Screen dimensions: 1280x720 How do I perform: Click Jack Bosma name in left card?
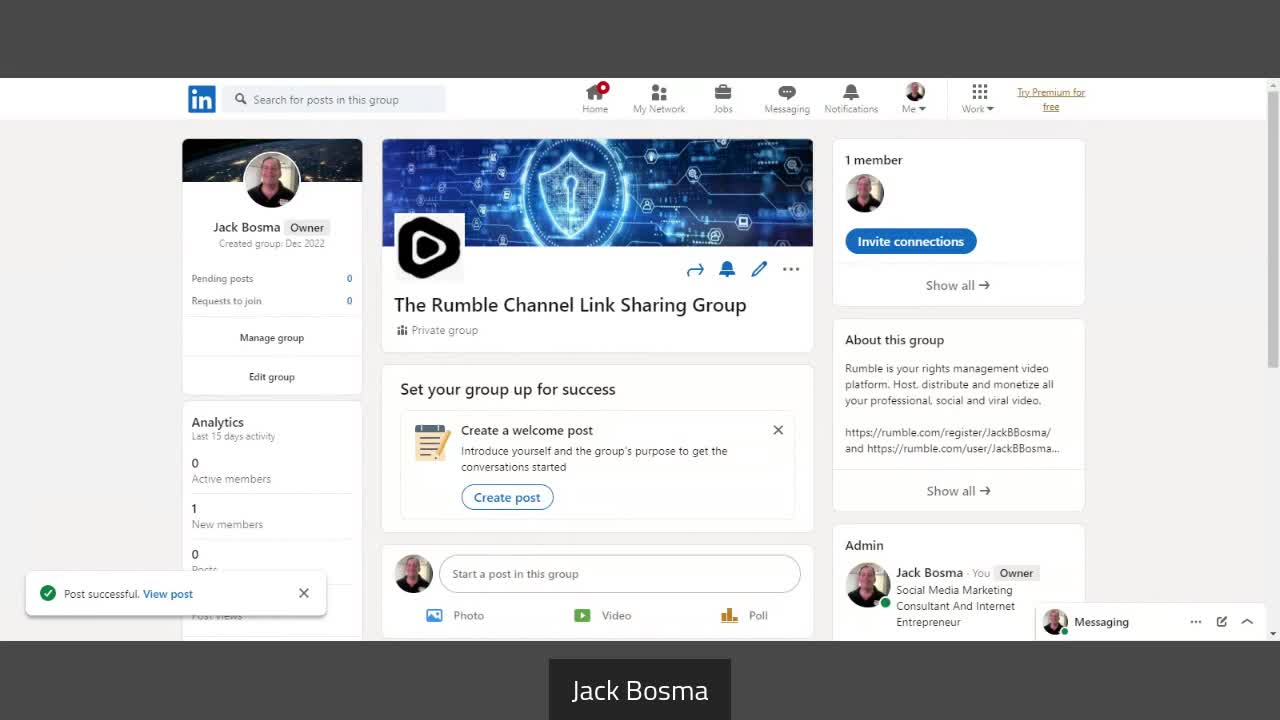tap(246, 227)
